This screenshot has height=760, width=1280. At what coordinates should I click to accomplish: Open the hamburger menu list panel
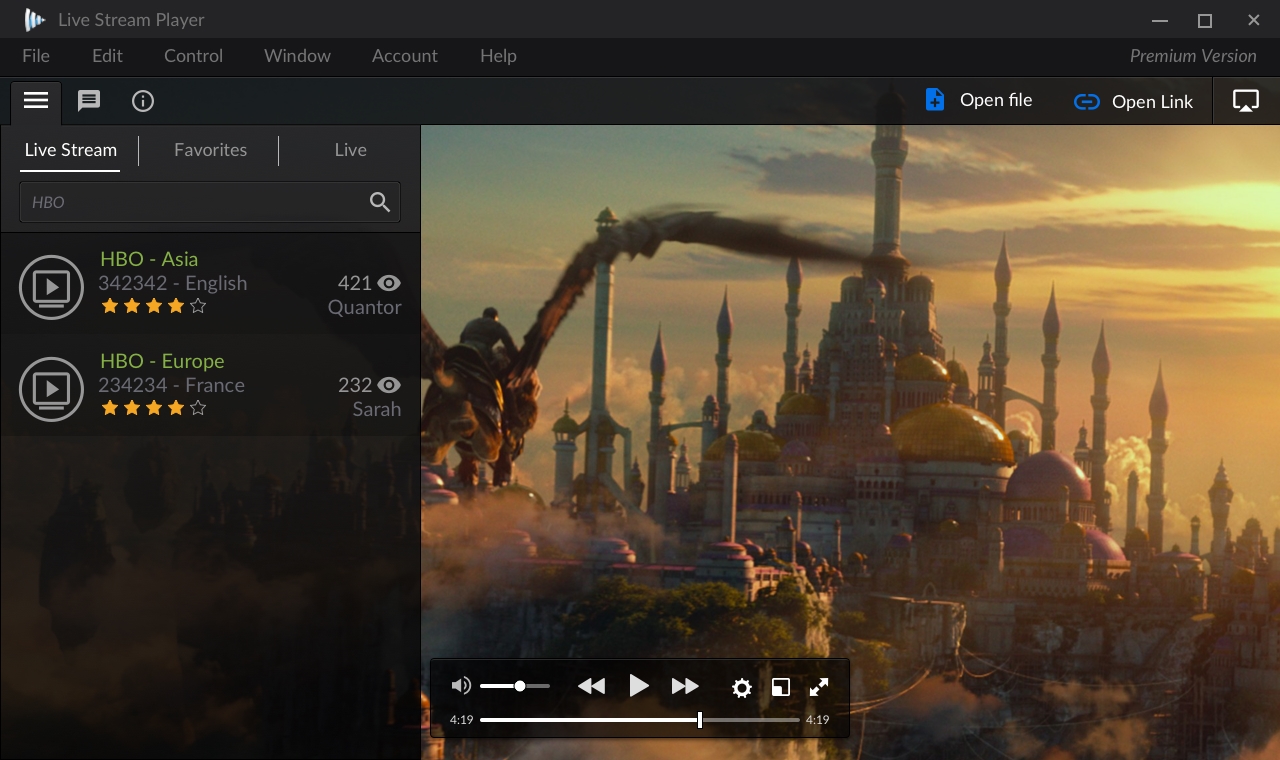point(36,101)
